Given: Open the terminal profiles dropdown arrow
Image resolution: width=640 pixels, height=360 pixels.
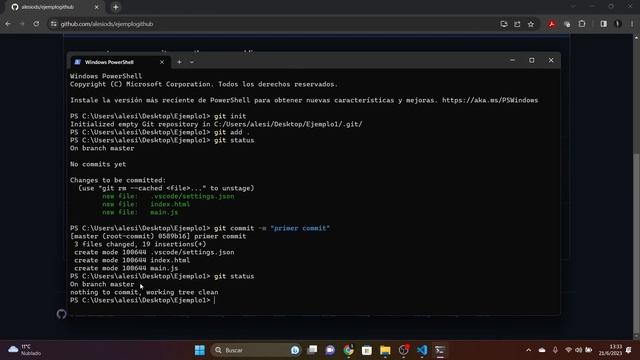Looking at the screenshot, I should pos(192,62).
